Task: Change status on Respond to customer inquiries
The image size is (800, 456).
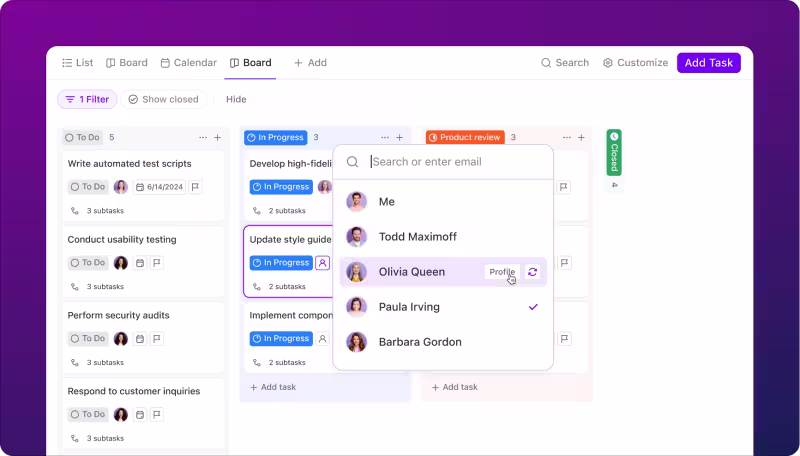Action: 88,415
